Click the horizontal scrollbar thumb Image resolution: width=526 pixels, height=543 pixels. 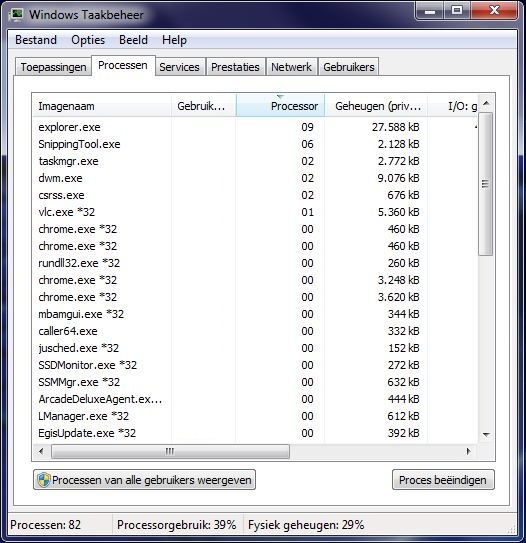[x=170, y=451]
